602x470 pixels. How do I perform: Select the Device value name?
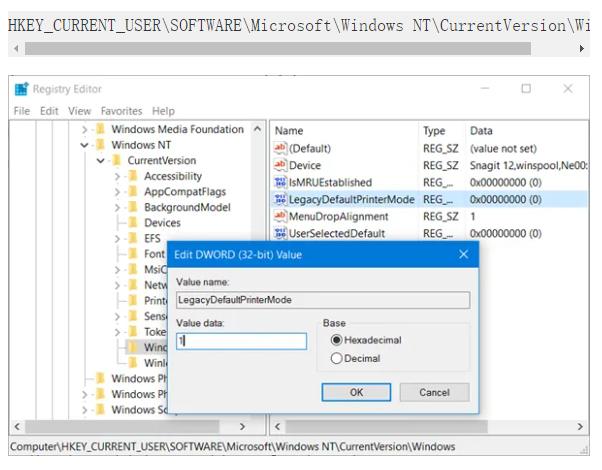point(304,165)
